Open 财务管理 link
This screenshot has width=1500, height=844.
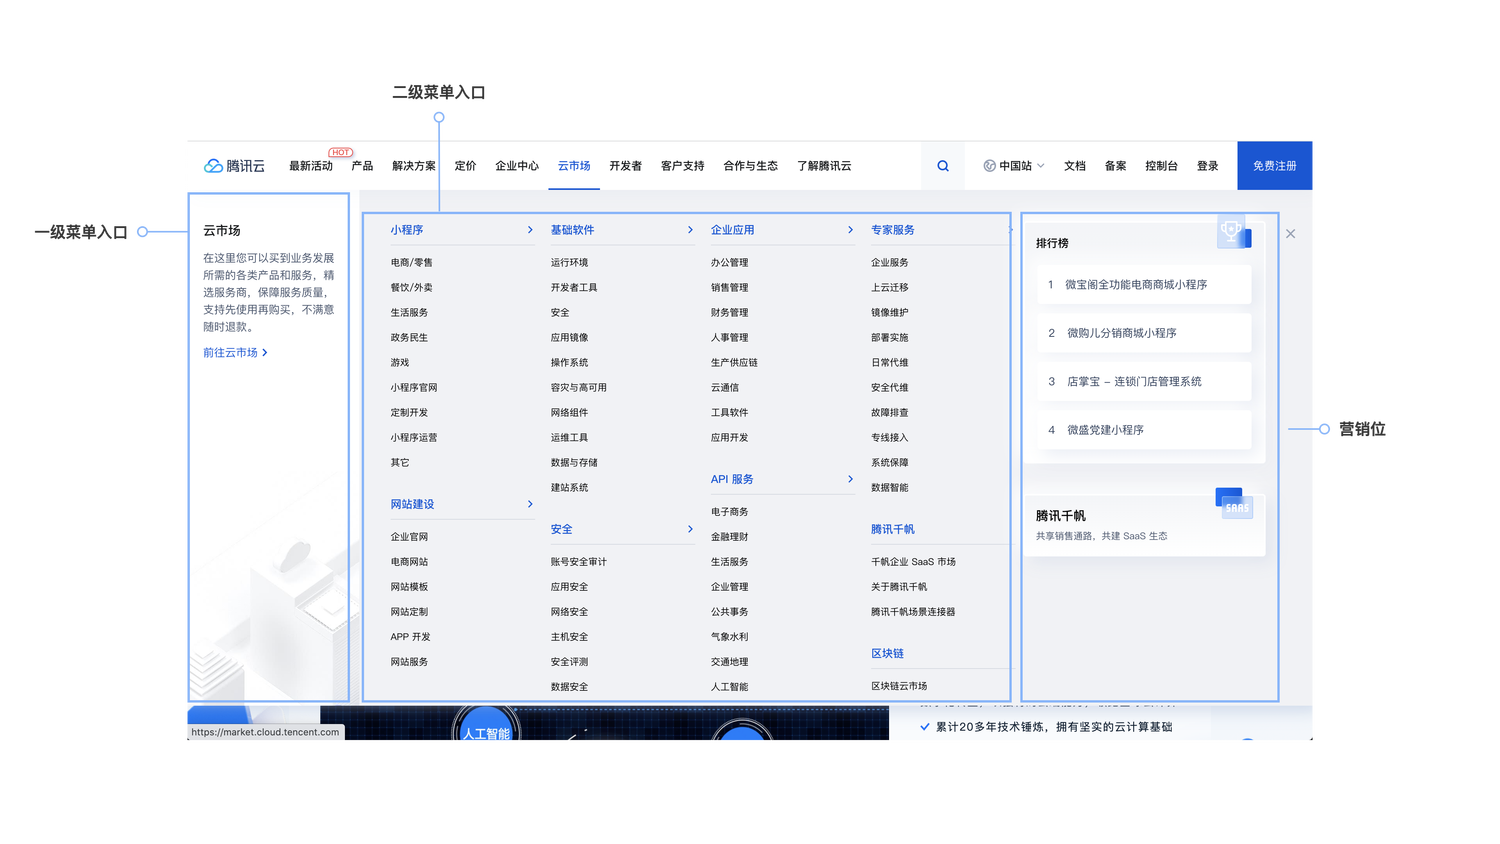pyautogui.click(x=729, y=312)
